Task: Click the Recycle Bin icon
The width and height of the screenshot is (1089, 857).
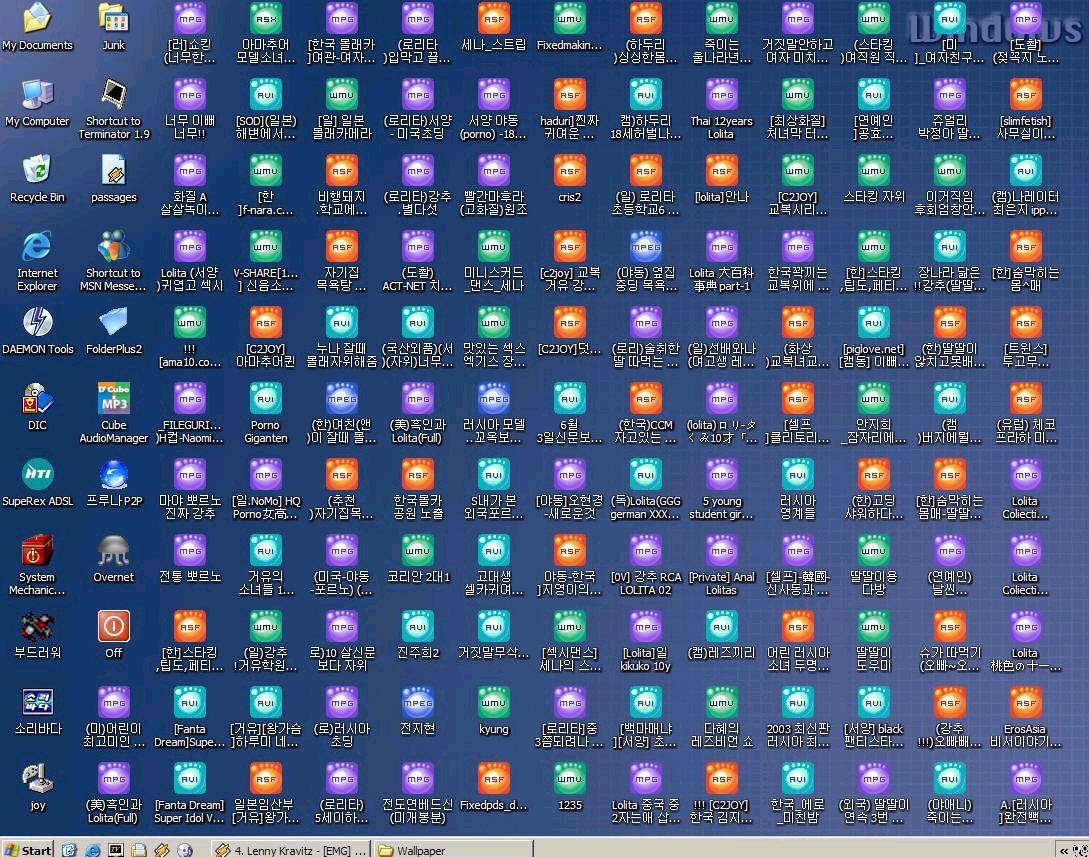Action: tap(37, 171)
